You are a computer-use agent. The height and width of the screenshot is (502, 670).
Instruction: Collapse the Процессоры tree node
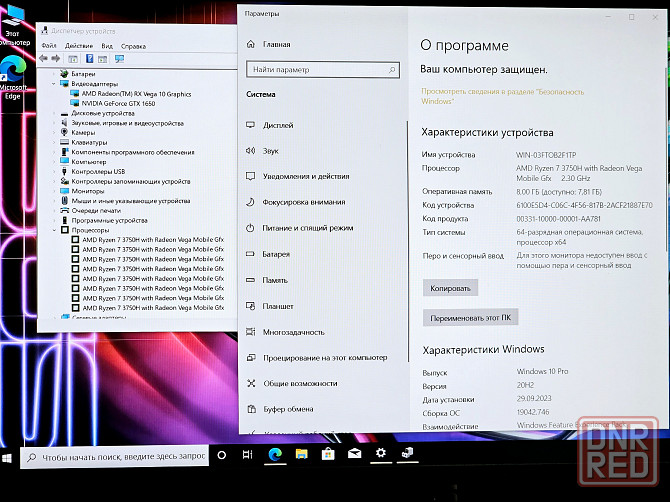pyautogui.click(x=54, y=230)
